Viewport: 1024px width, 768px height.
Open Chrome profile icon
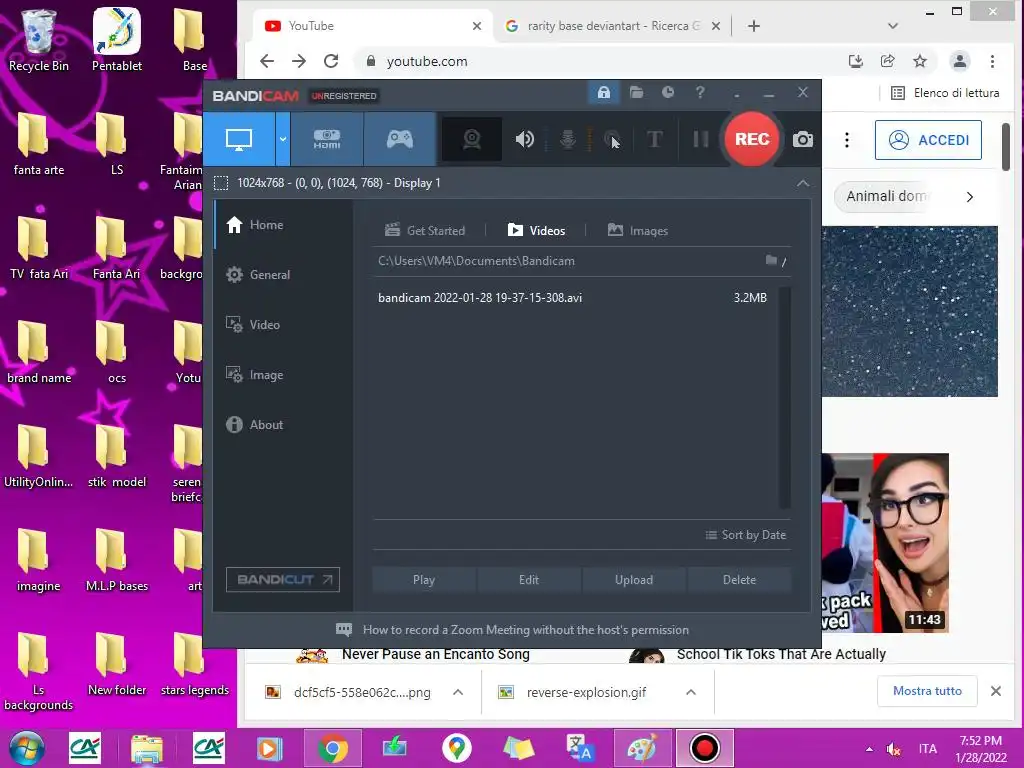click(959, 61)
